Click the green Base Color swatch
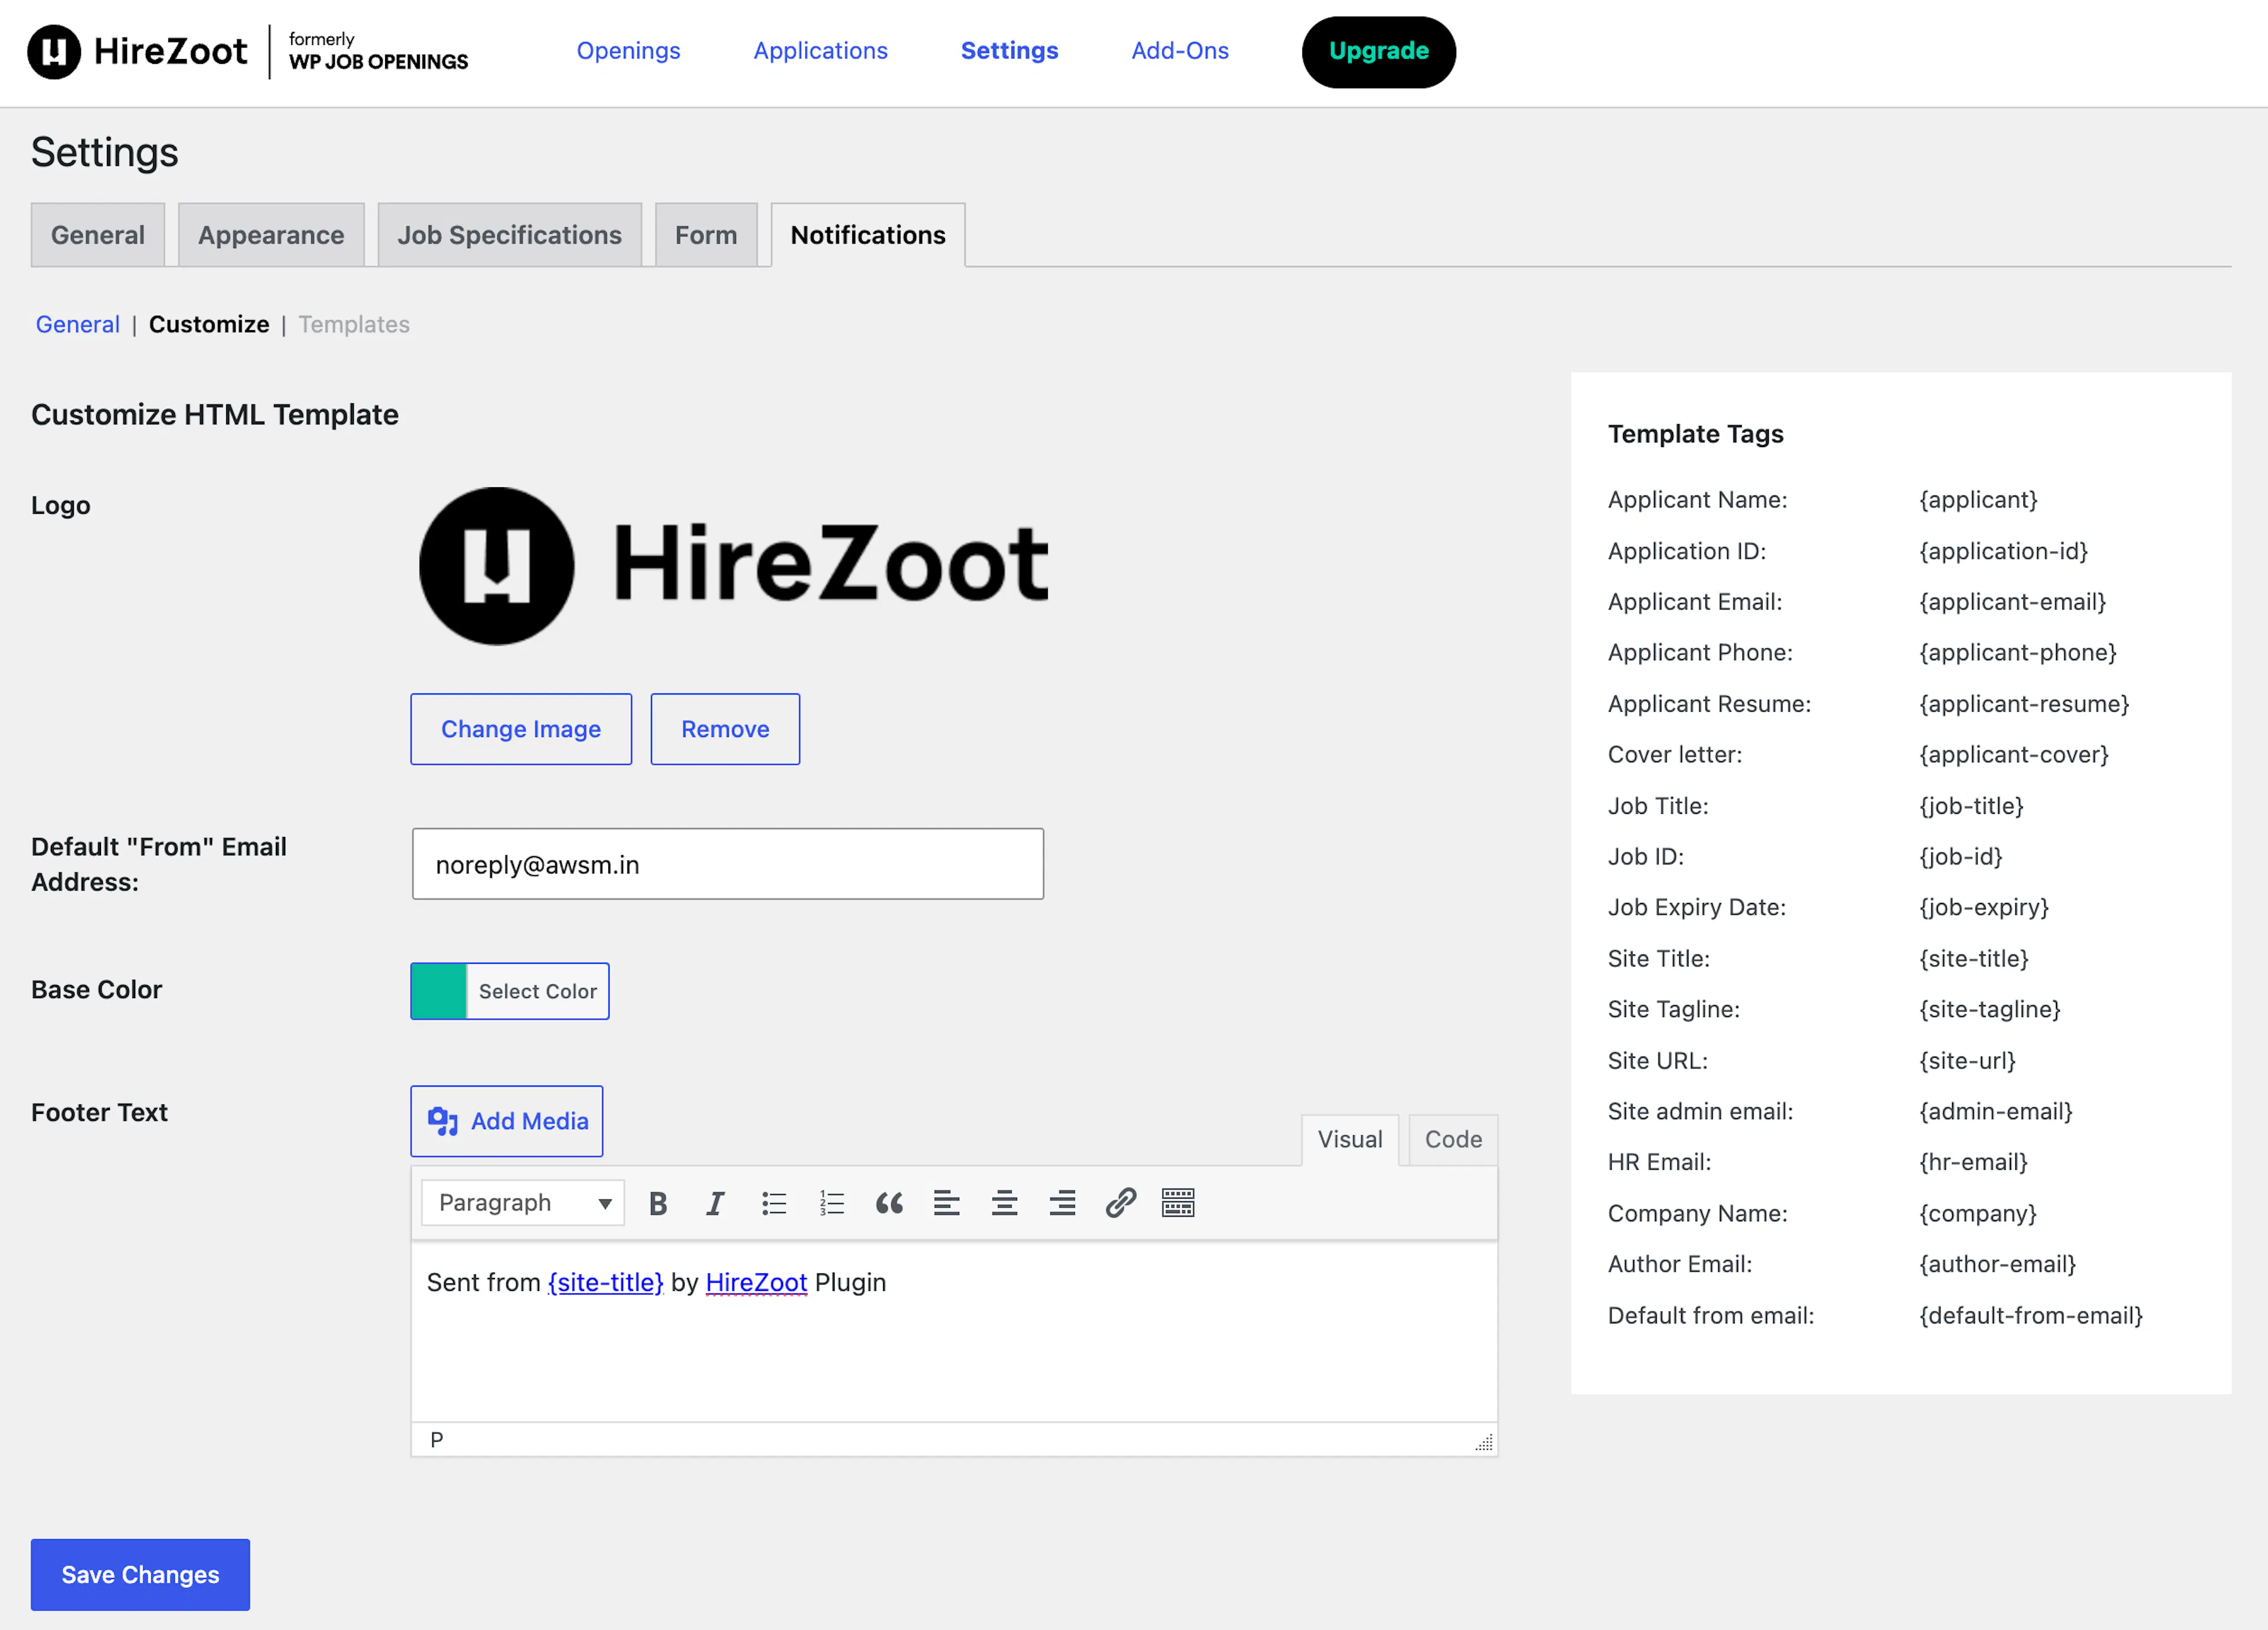The image size is (2268, 1630). click(439, 991)
